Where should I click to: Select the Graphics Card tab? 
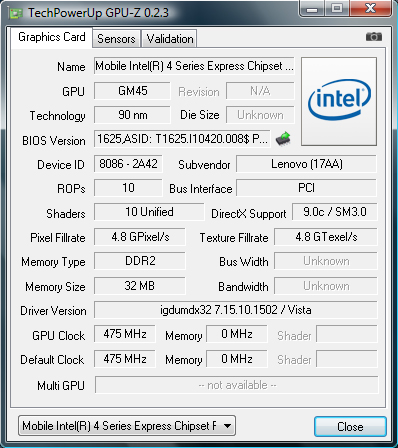point(52,37)
